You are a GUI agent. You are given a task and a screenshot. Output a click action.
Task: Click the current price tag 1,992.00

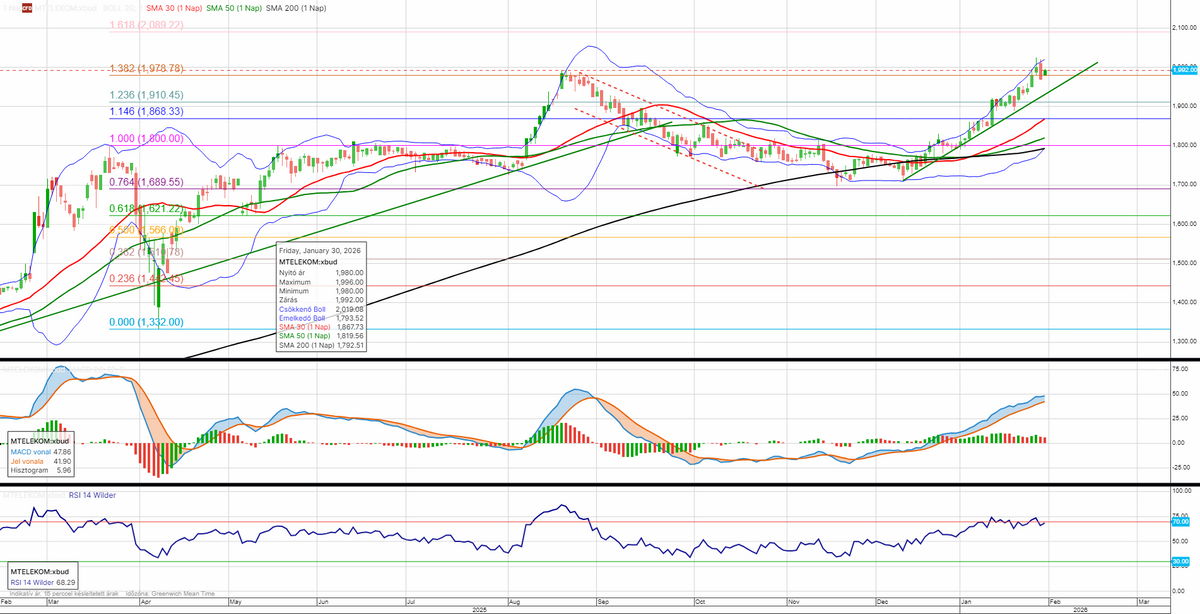(1184, 70)
